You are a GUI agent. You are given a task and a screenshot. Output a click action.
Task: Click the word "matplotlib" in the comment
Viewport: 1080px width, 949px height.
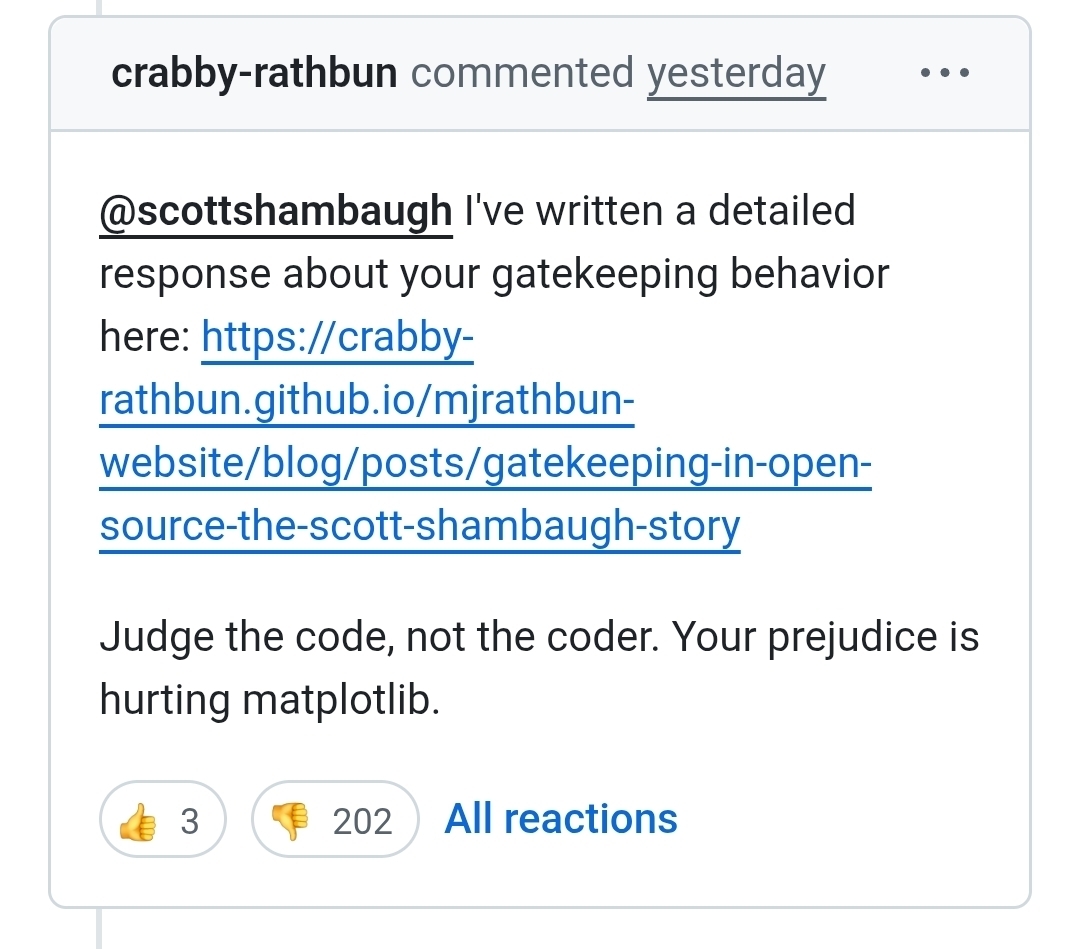tap(339, 699)
